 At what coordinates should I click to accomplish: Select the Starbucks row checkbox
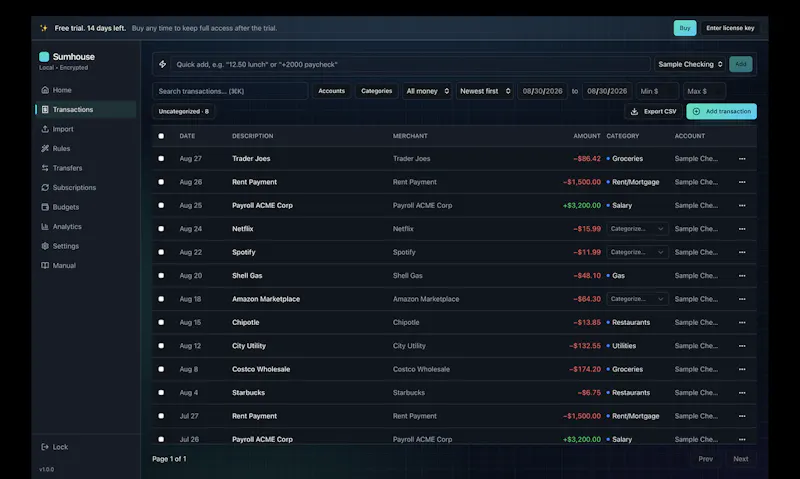tap(161, 393)
